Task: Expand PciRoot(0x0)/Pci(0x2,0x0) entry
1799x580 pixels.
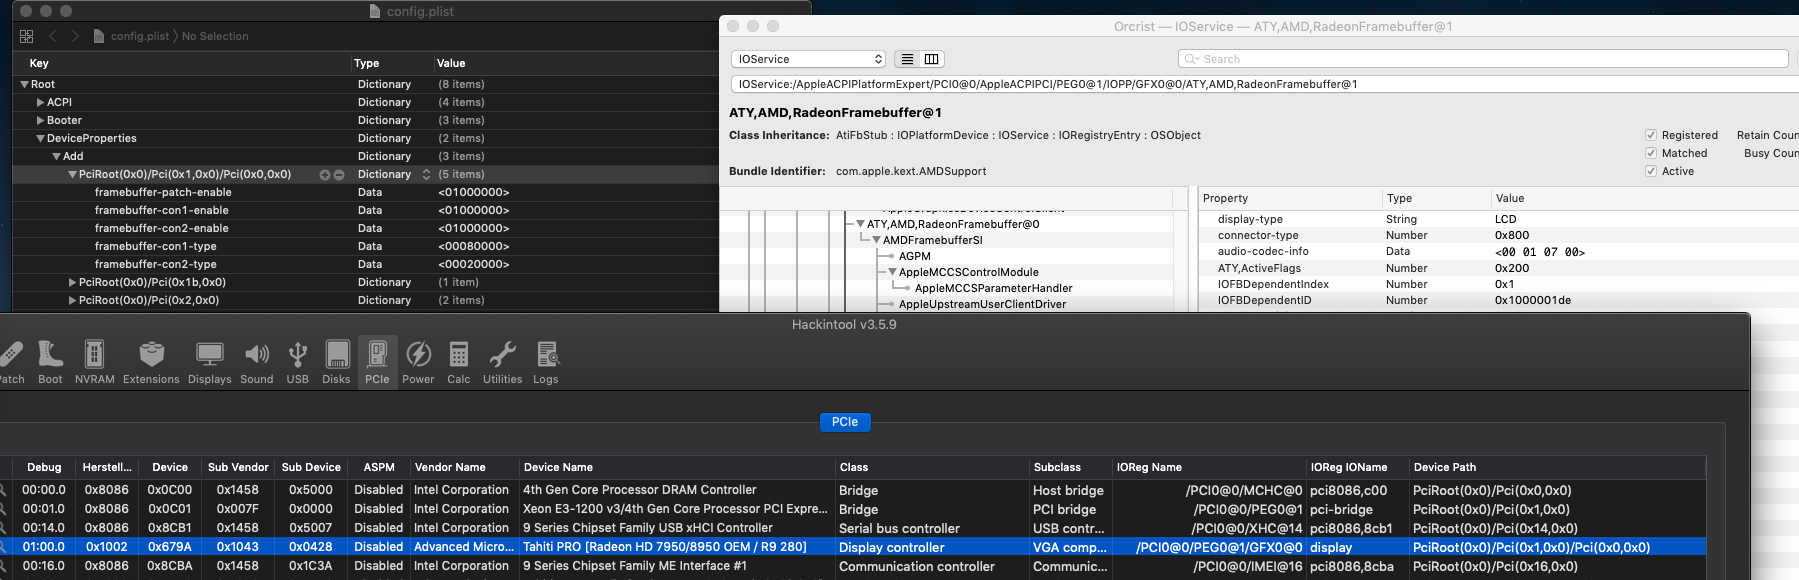Action: [72, 301]
